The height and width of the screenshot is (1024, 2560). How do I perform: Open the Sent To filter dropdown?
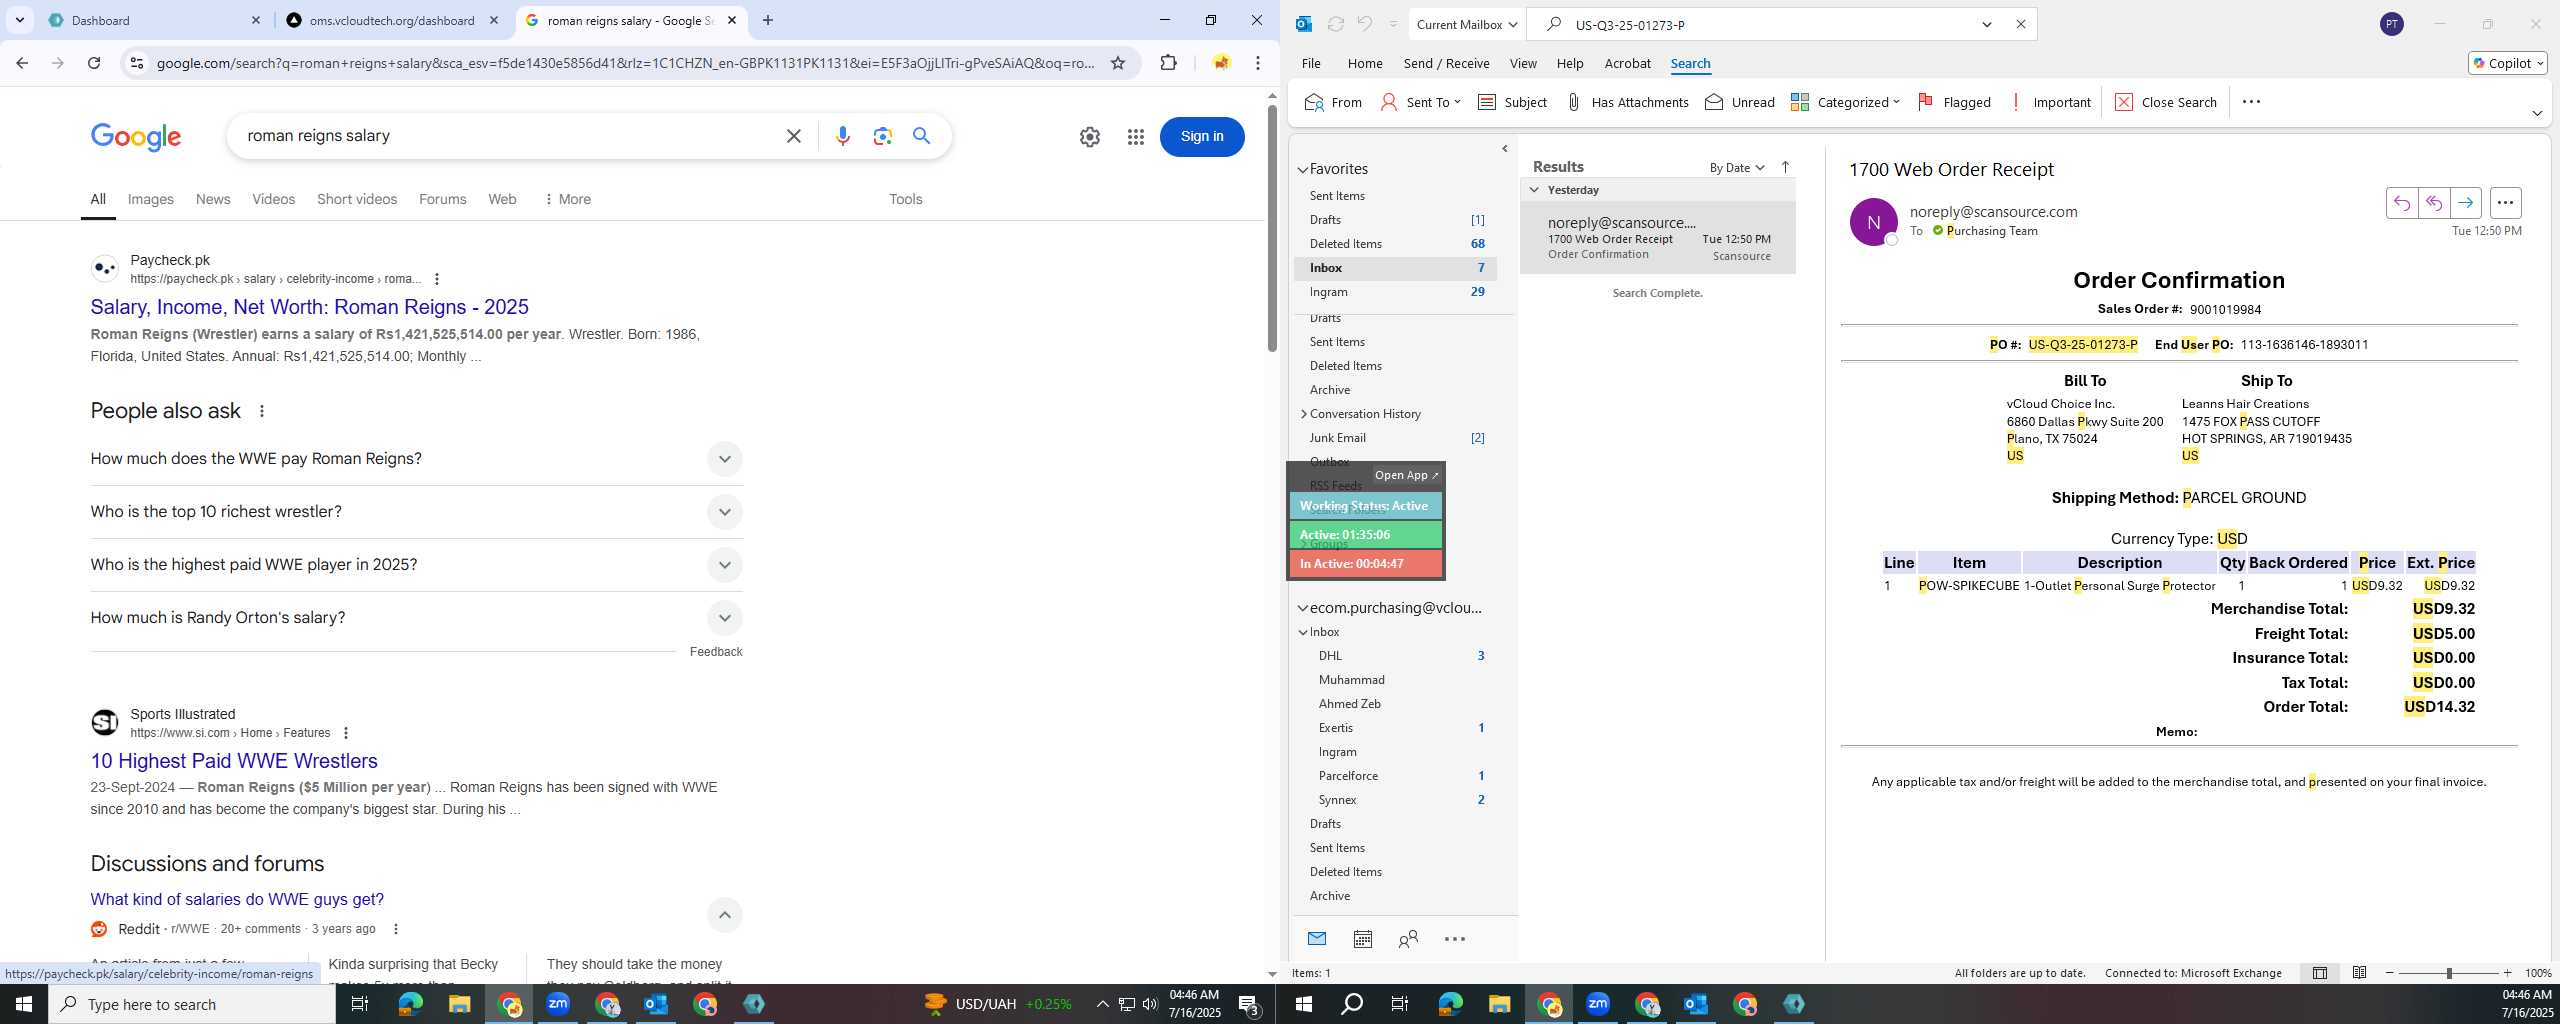[1421, 102]
